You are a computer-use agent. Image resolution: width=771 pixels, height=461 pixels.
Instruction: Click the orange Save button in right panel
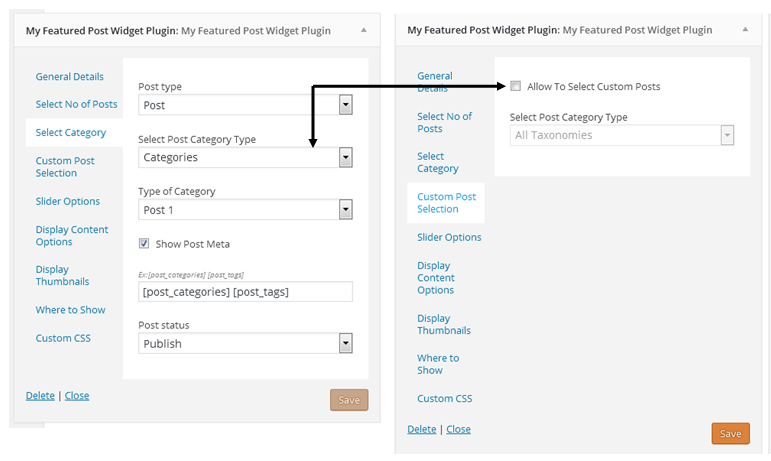[x=730, y=433]
